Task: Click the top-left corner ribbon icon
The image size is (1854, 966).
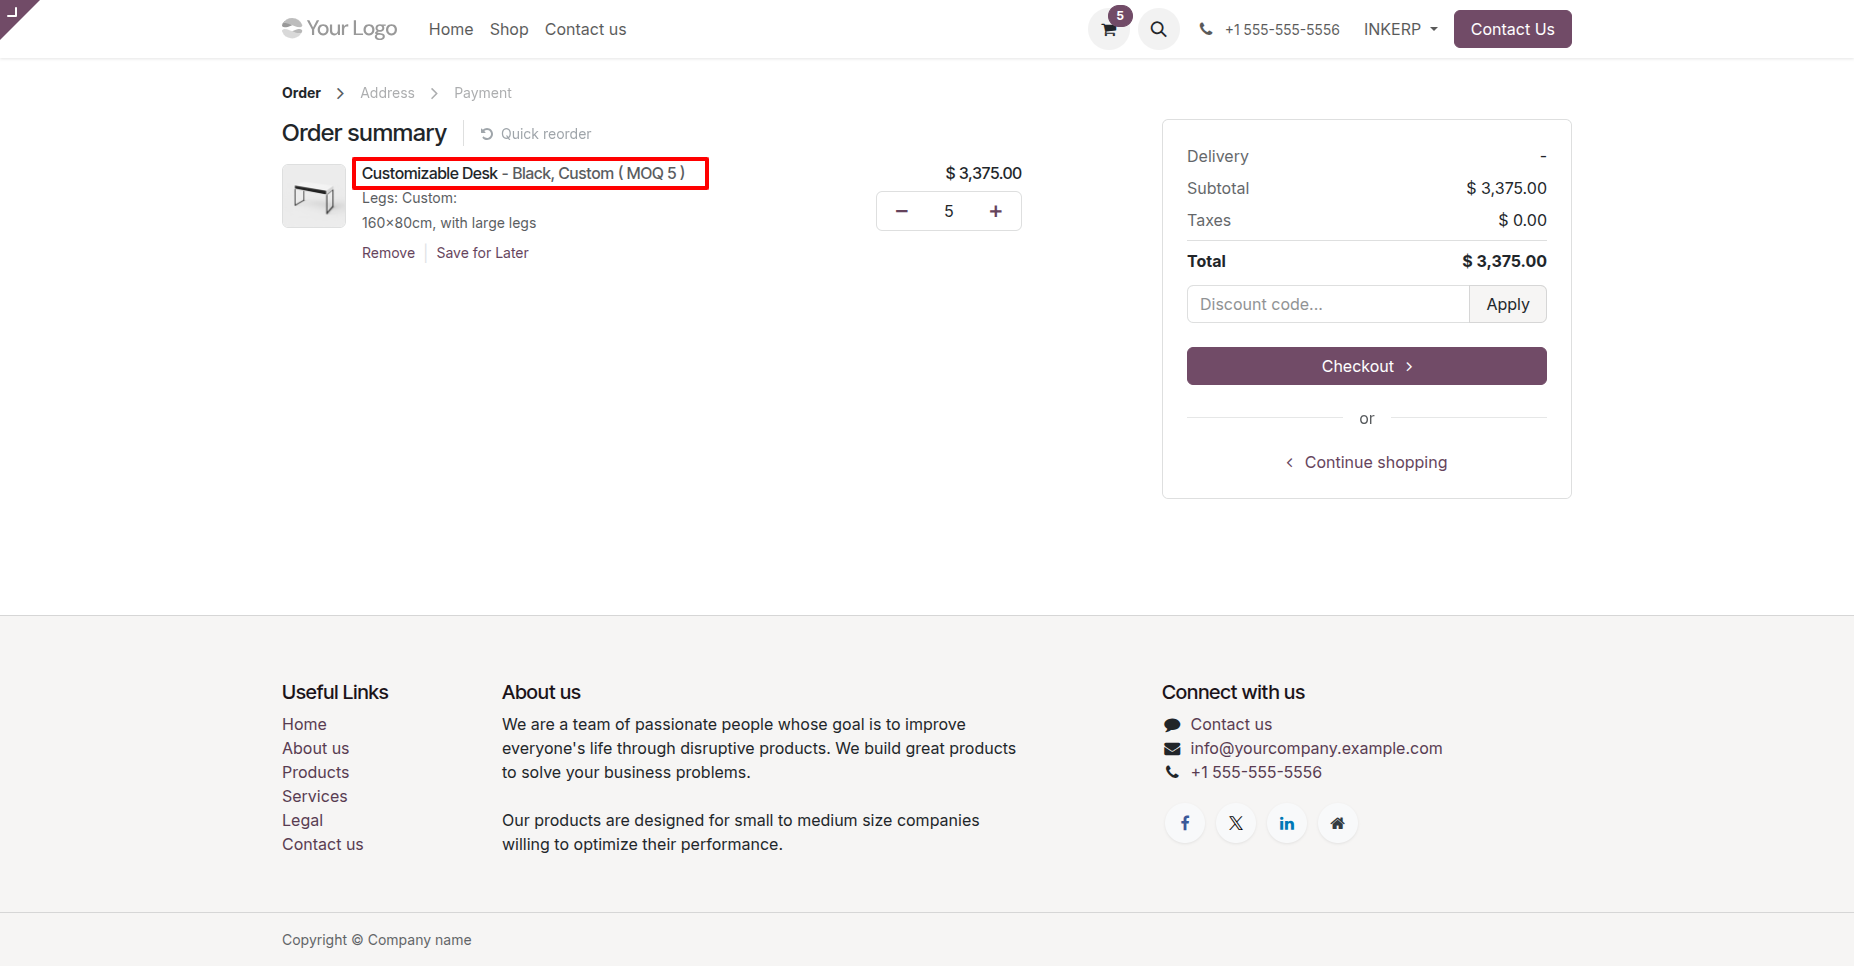Action: coord(13,12)
